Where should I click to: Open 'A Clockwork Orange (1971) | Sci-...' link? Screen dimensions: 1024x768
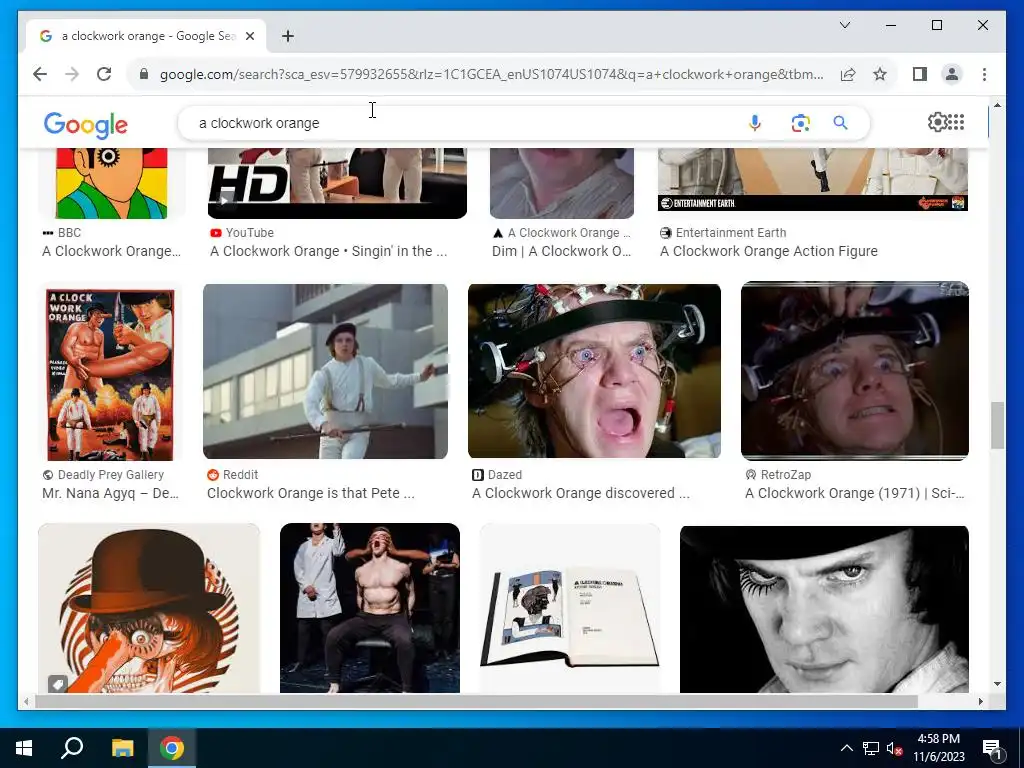coord(854,493)
